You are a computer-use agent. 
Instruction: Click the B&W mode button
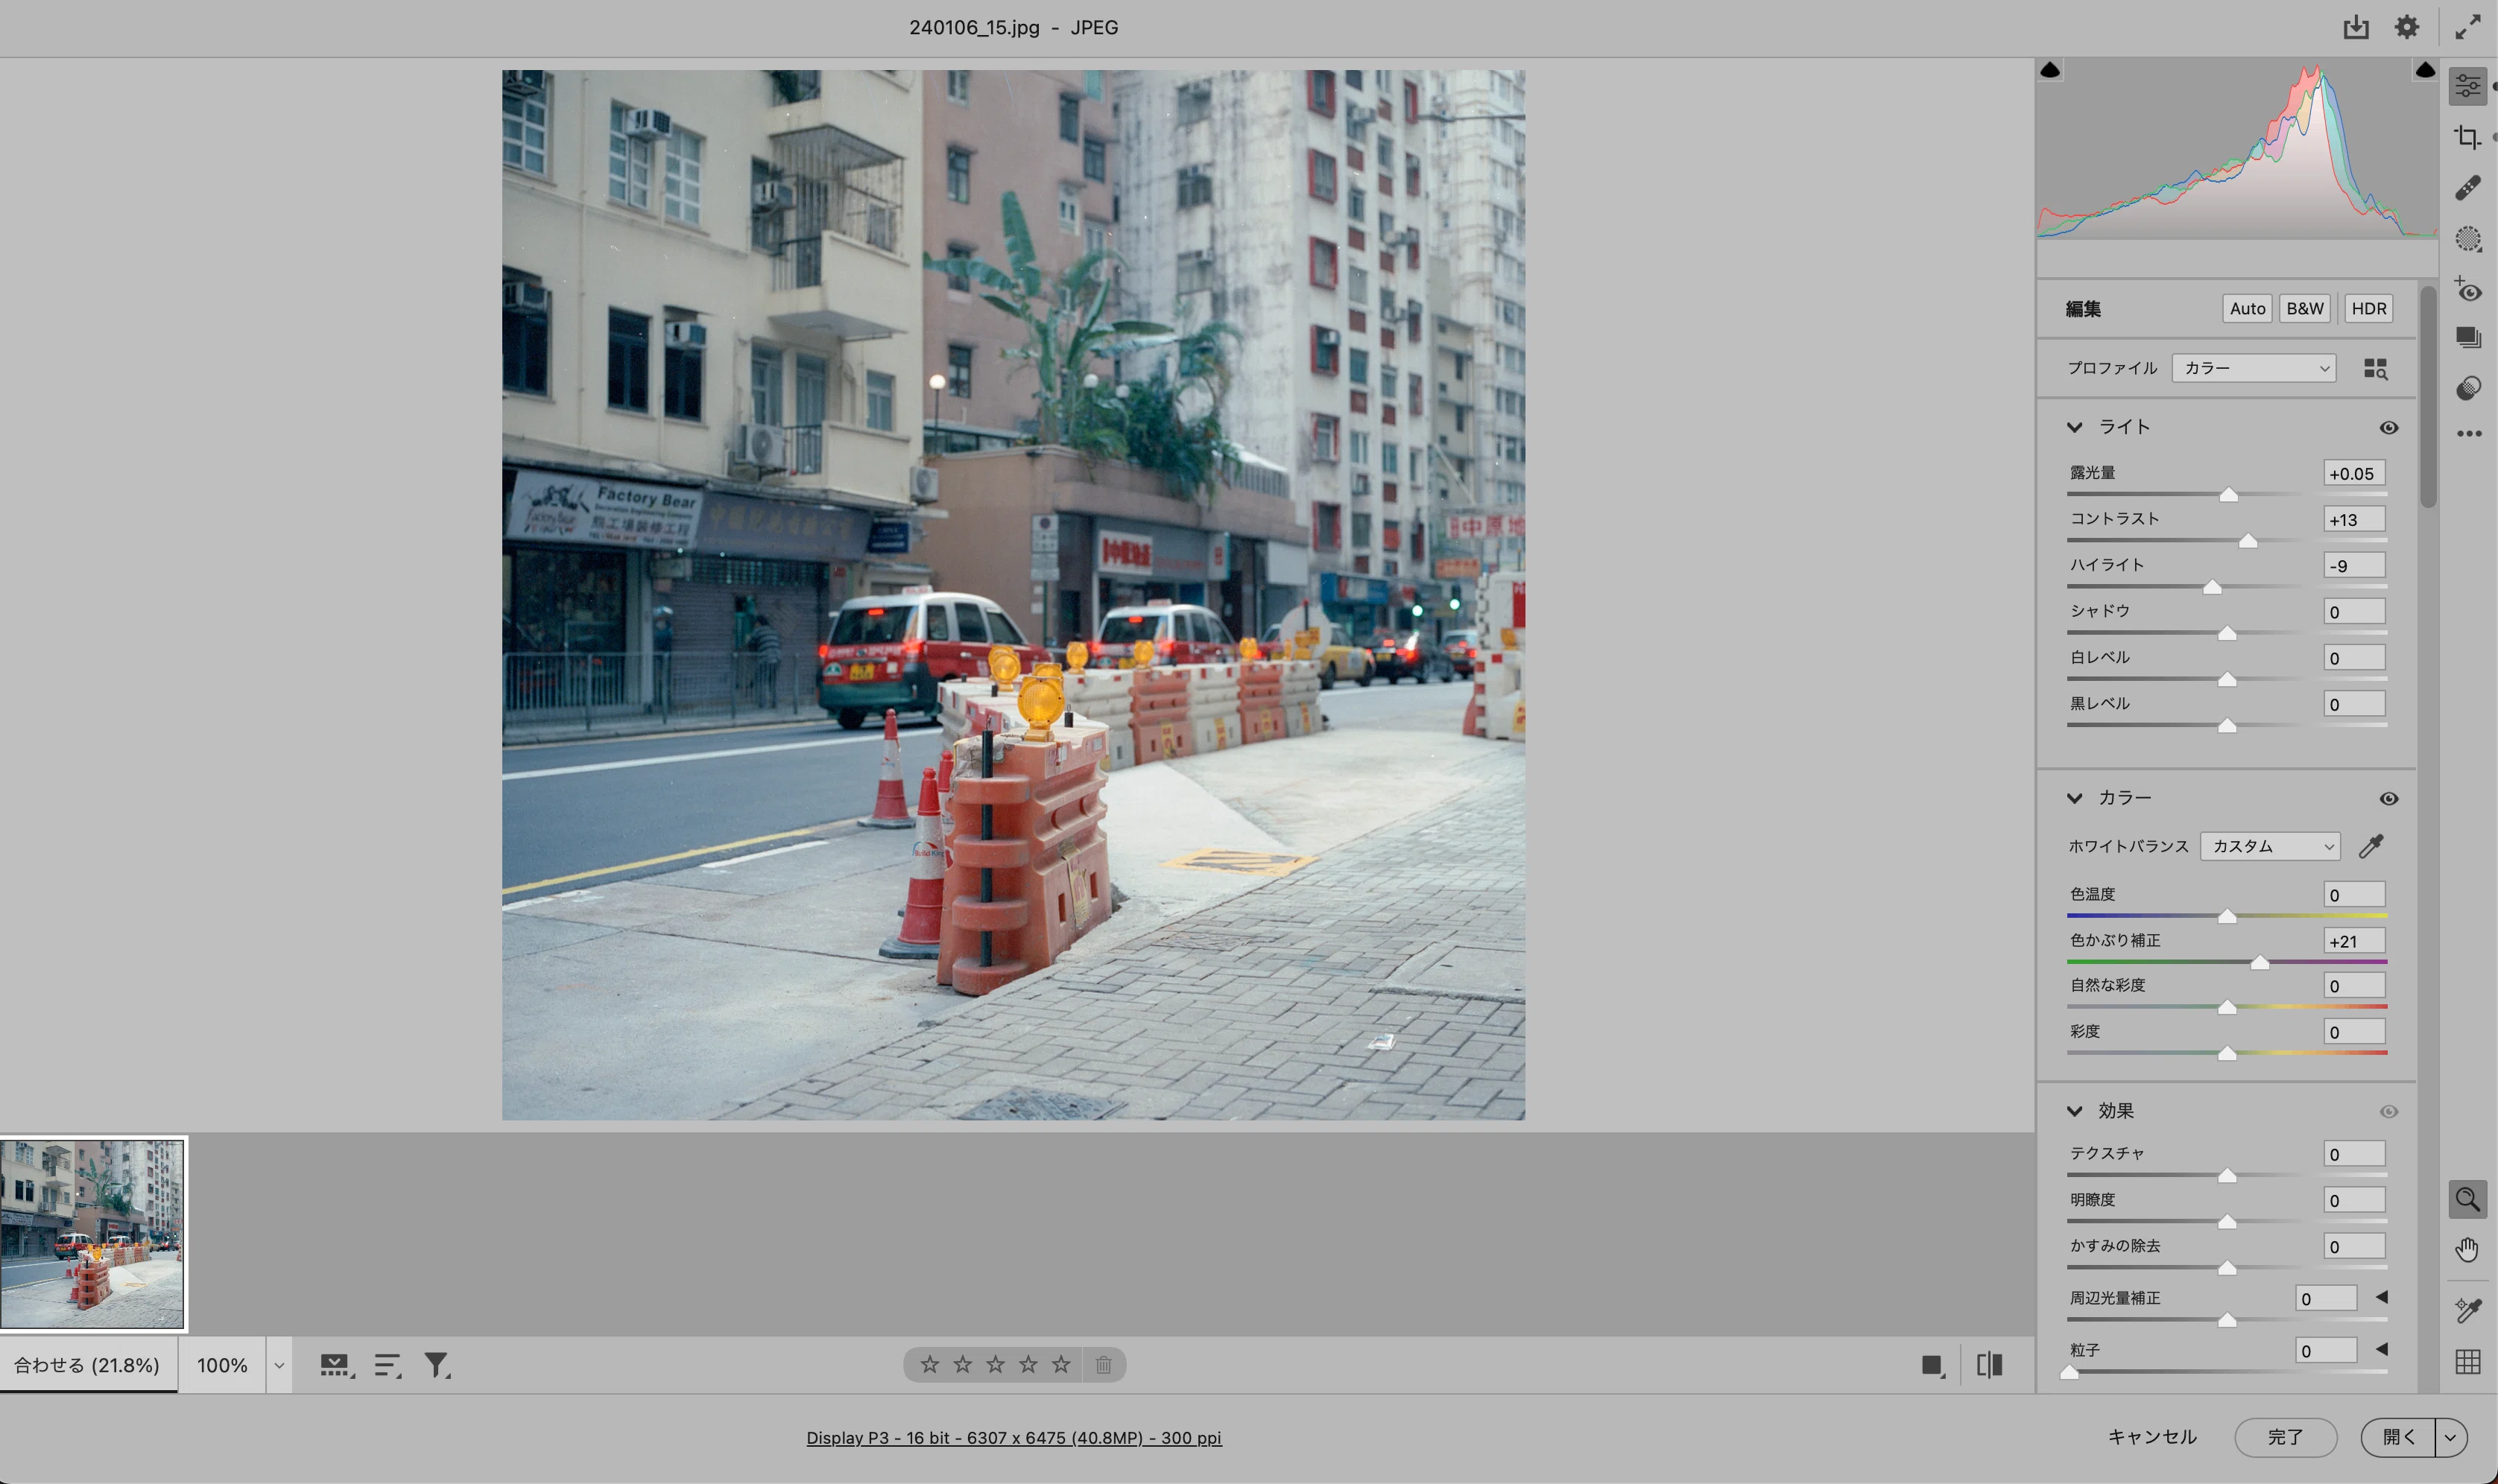coord(2304,308)
